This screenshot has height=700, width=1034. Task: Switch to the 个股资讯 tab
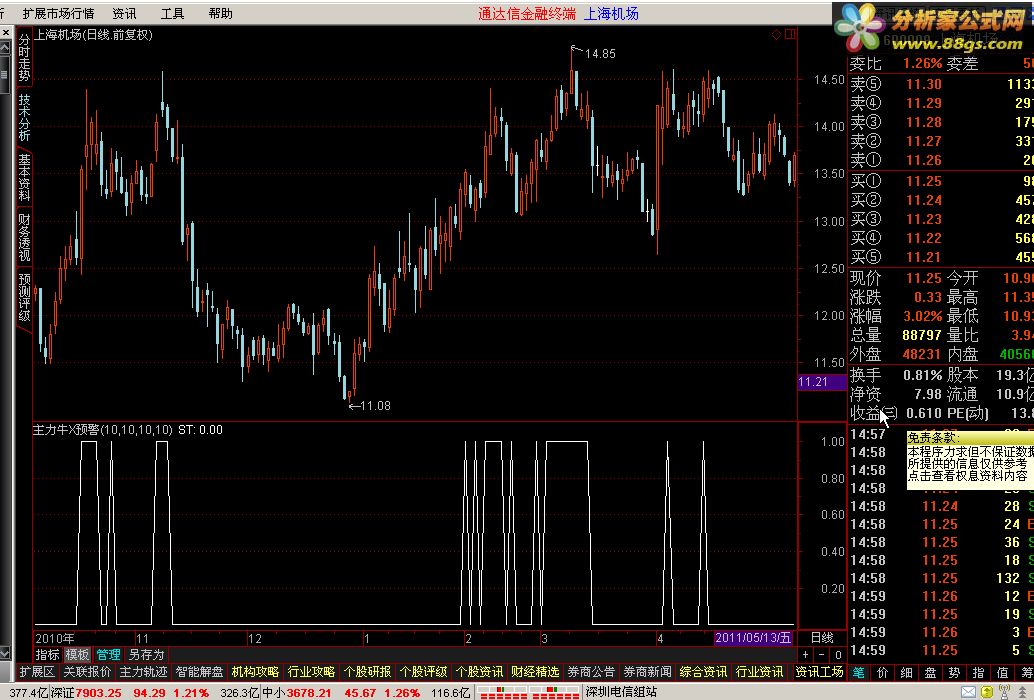pyautogui.click(x=479, y=672)
